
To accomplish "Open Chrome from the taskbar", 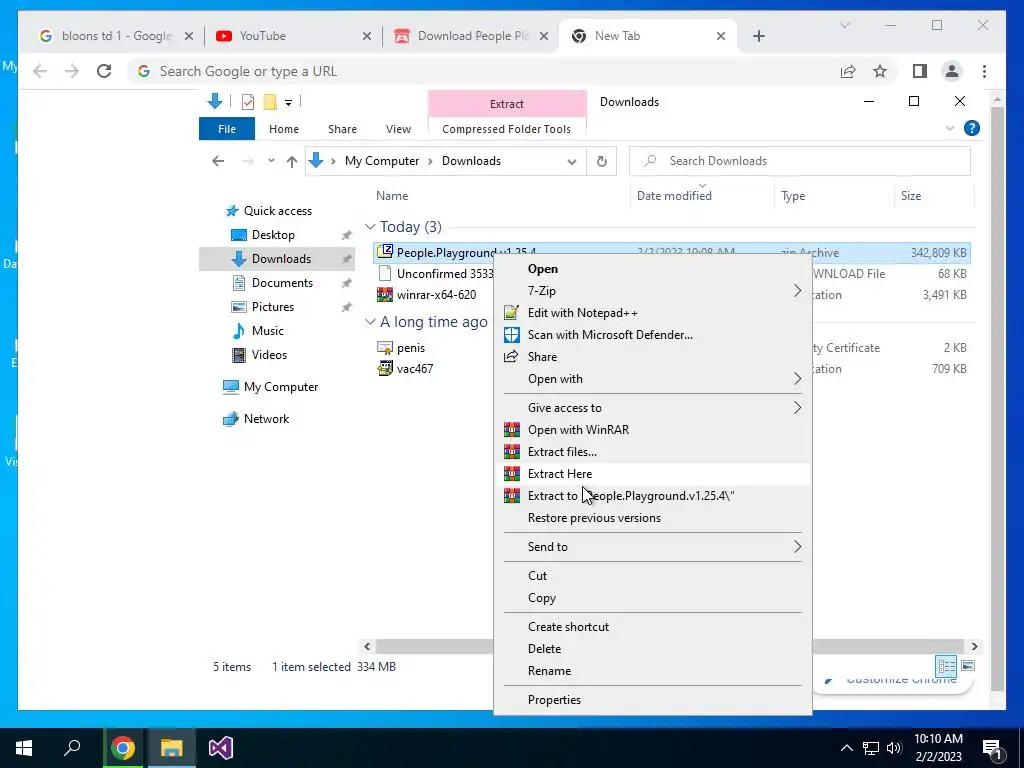I will pyautogui.click(x=122, y=748).
